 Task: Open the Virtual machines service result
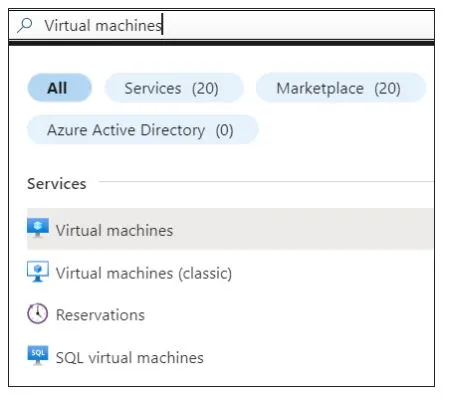click(230, 229)
